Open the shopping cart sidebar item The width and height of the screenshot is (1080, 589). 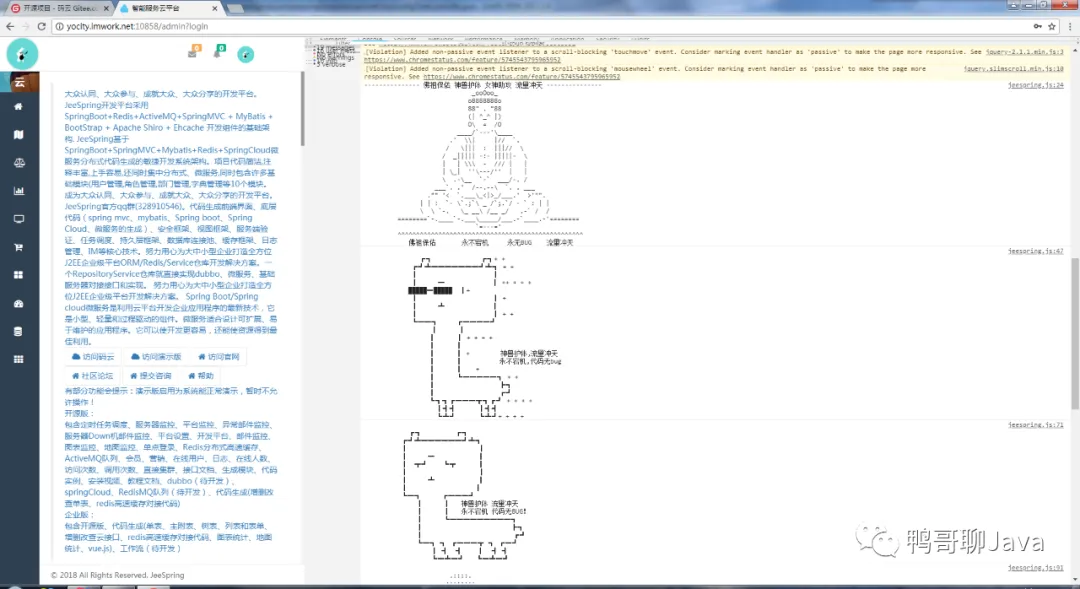19,247
